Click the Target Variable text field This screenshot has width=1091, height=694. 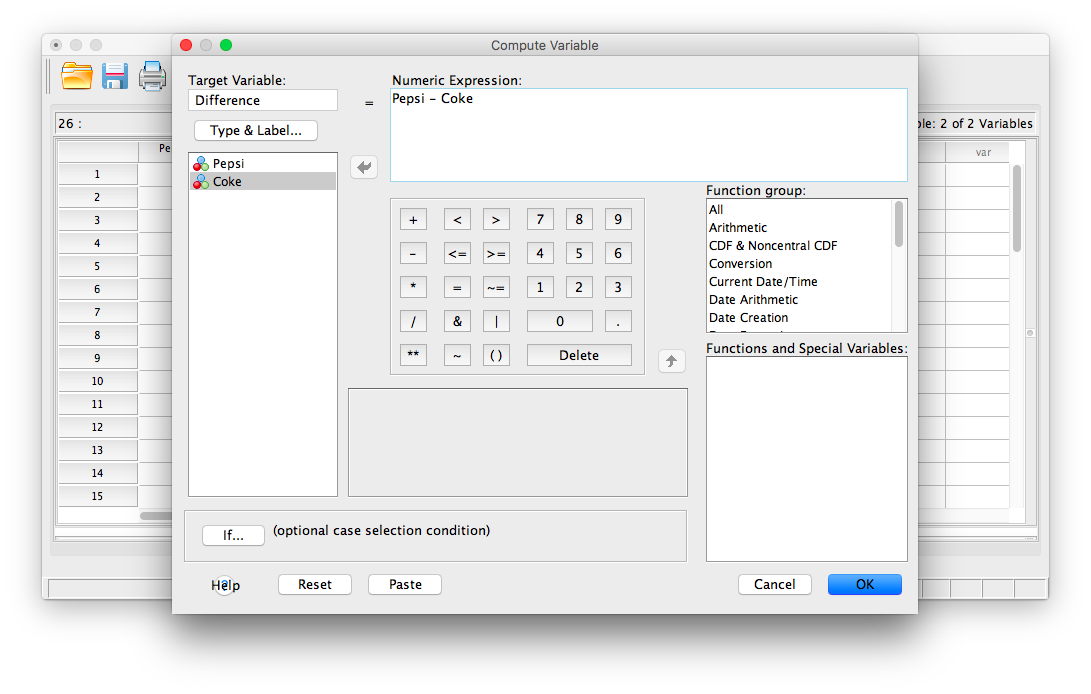(263, 100)
